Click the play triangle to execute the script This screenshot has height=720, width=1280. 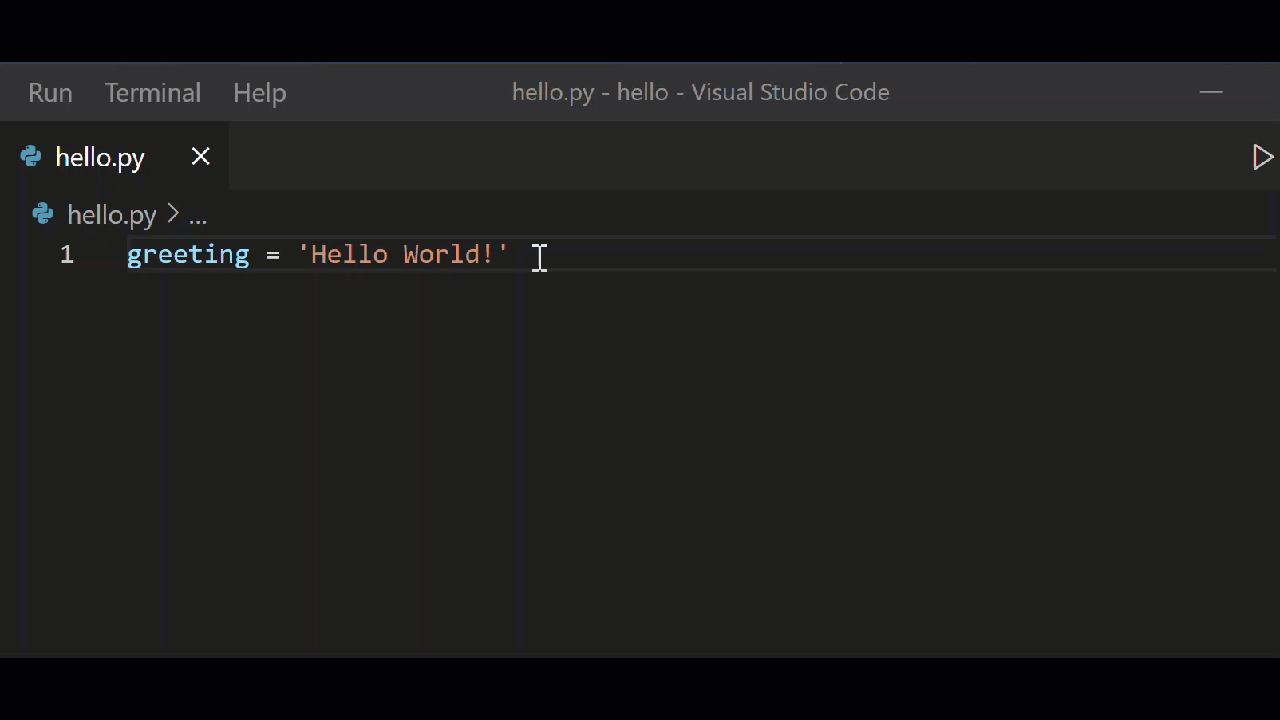coord(1263,157)
